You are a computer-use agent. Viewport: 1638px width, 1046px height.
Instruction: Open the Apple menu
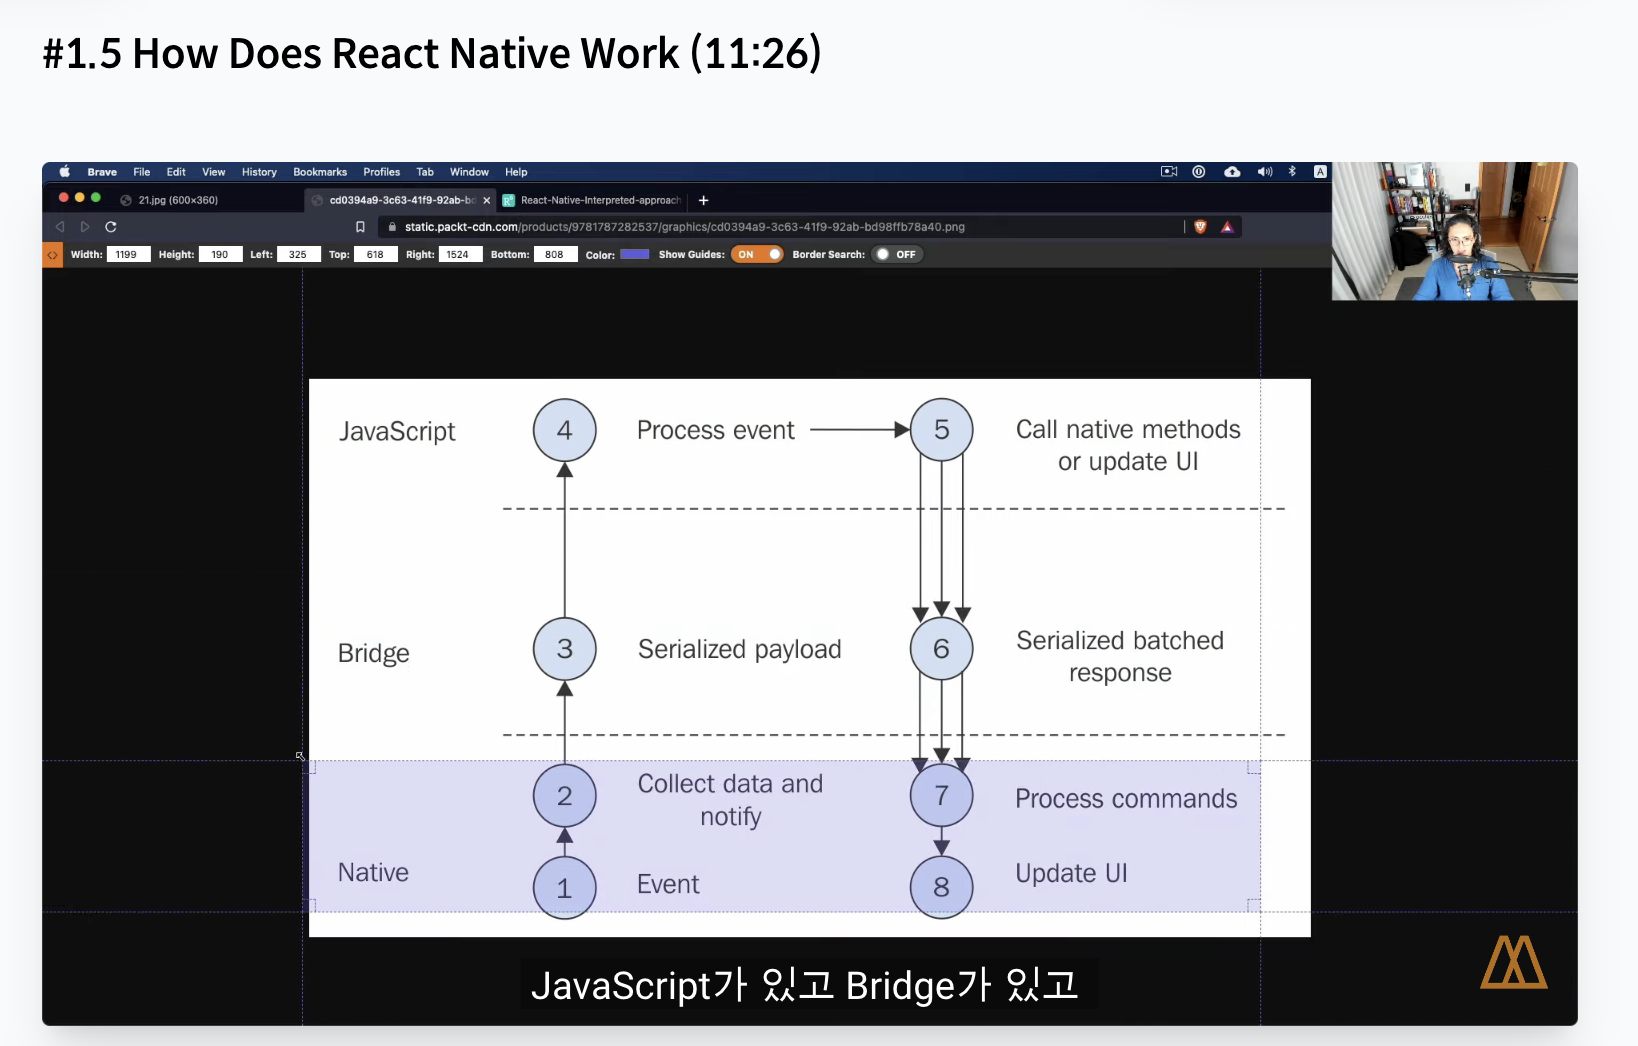(x=64, y=172)
